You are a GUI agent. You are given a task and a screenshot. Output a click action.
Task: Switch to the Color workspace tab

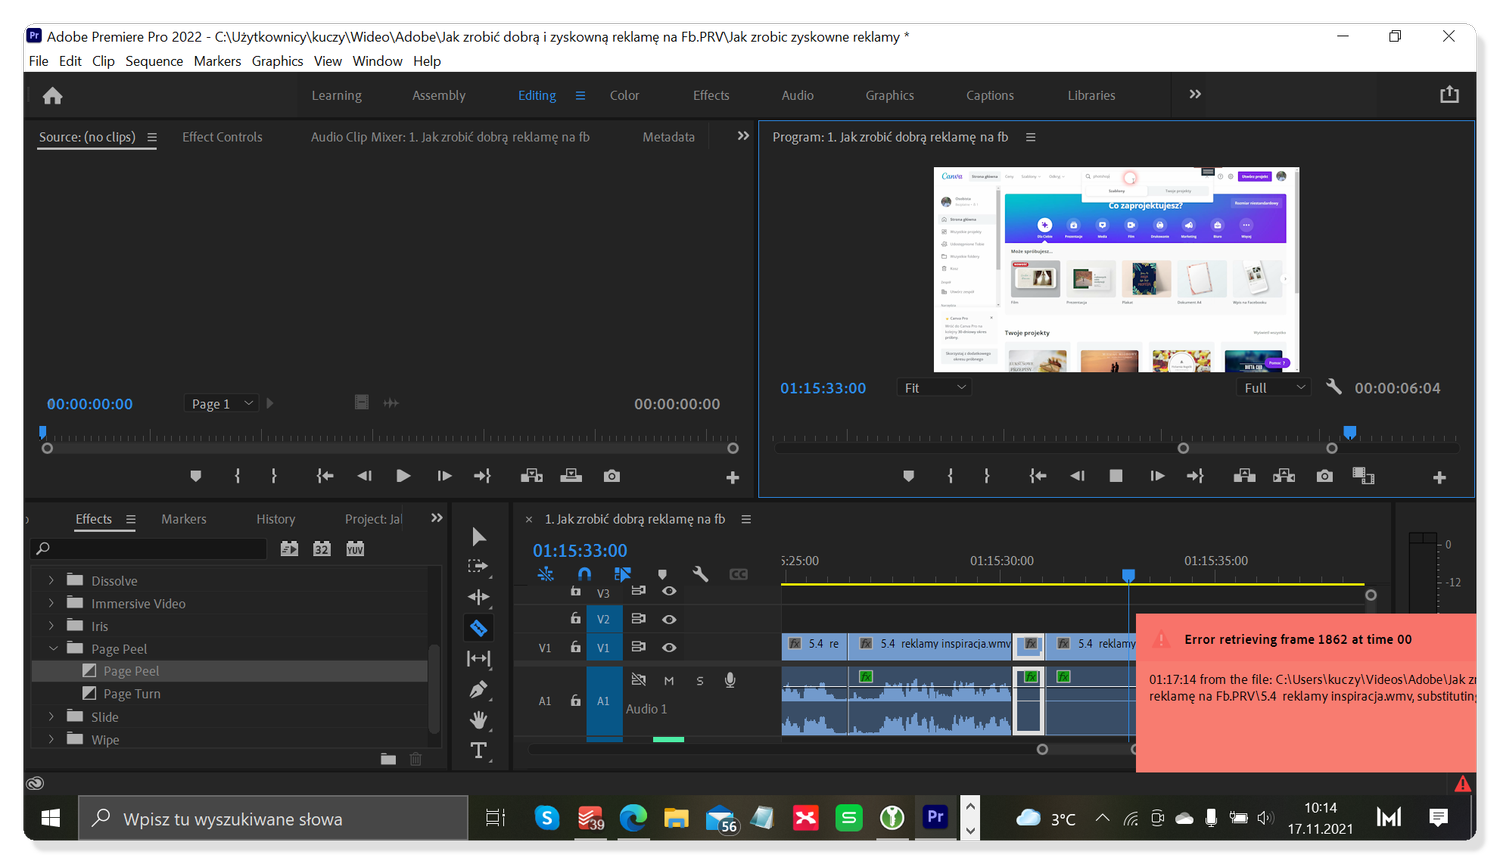tap(624, 95)
